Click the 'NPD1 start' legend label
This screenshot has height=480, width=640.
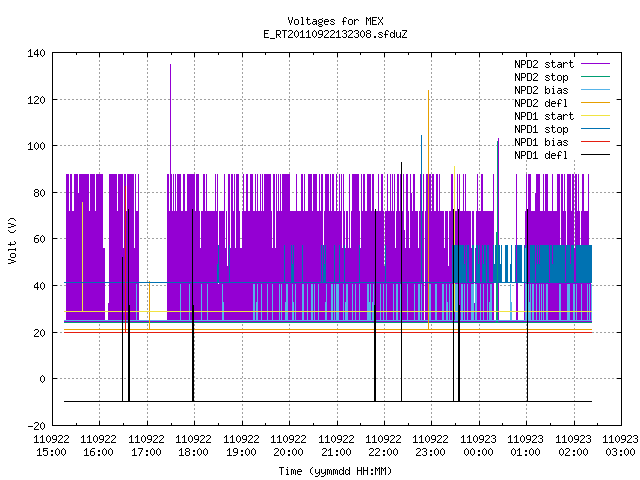pos(544,116)
